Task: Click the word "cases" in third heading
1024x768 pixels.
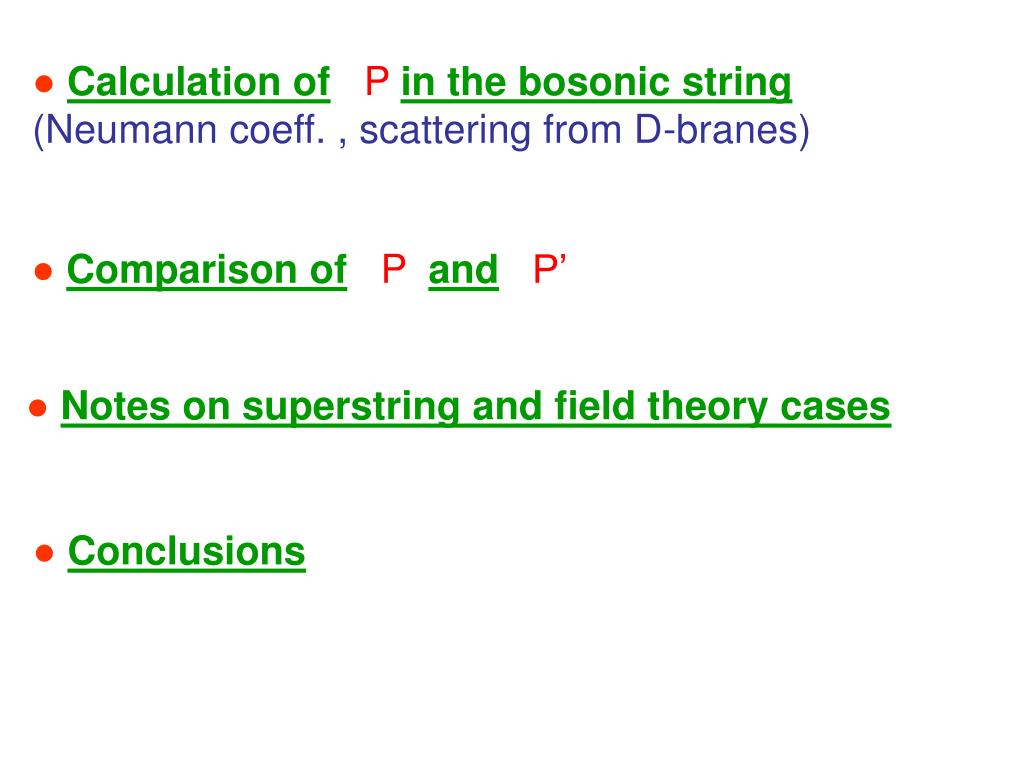Action: (835, 408)
